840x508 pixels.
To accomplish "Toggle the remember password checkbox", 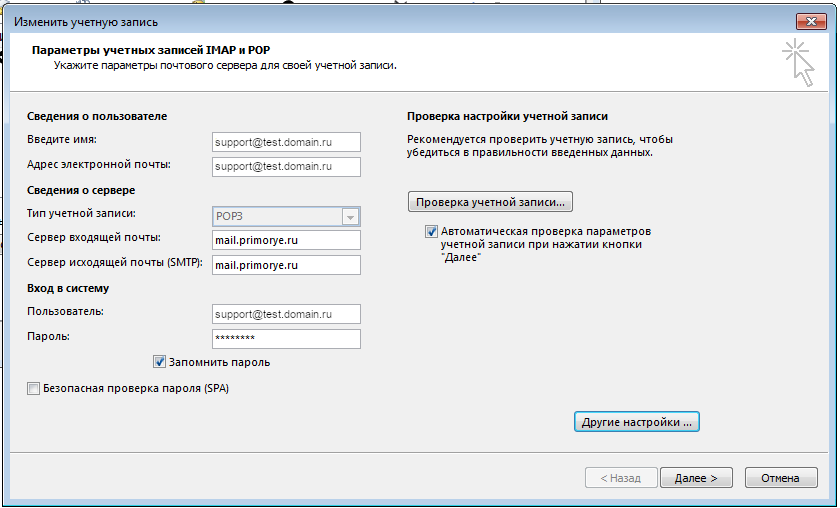I will pos(159,362).
